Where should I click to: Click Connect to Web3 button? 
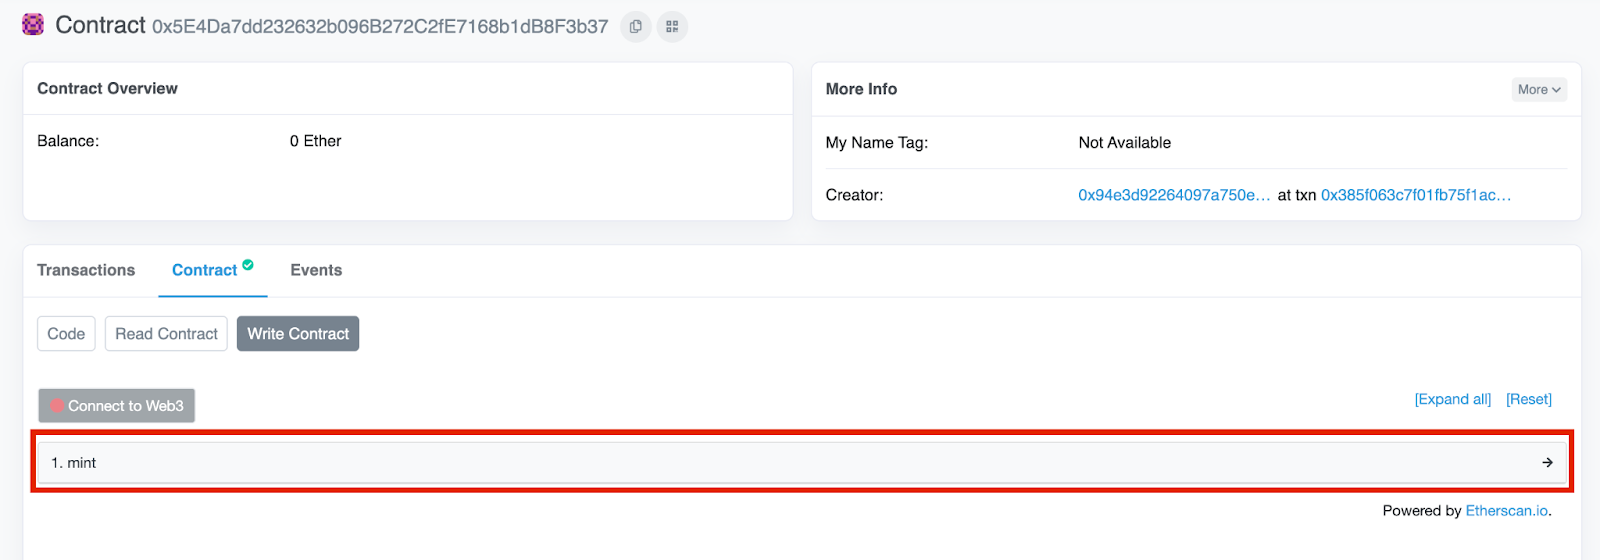tap(117, 406)
